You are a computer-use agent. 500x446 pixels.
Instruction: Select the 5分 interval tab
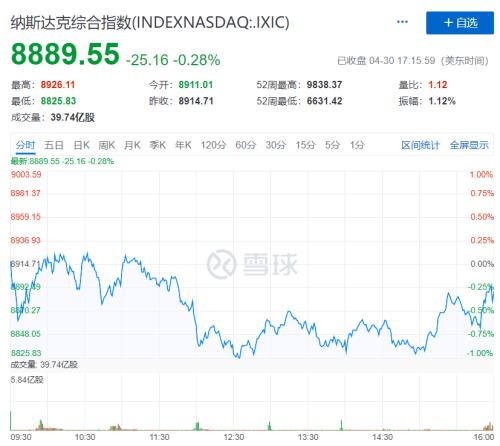pos(332,145)
